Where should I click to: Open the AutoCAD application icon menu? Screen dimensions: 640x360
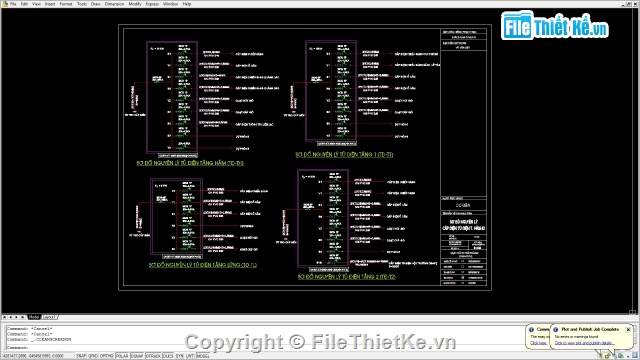[x=4, y=4]
